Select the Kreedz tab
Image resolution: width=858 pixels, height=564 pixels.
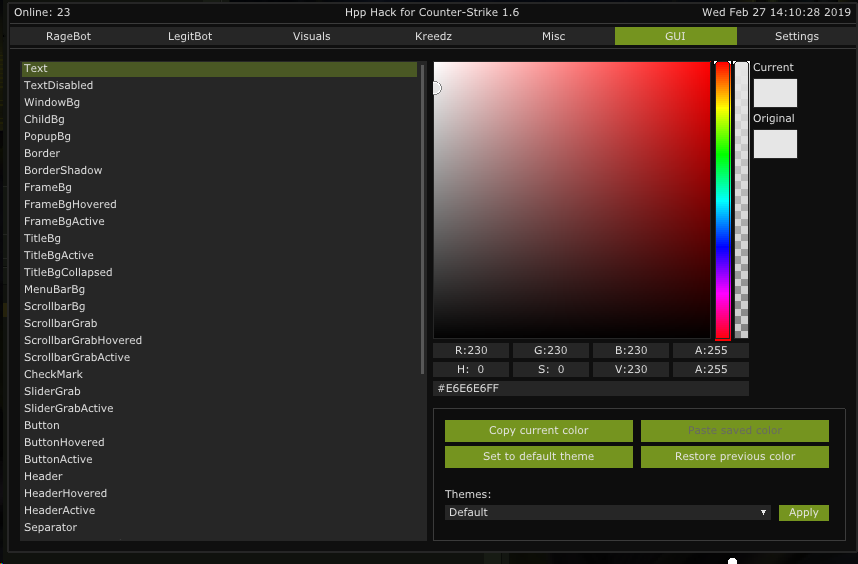click(433, 36)
